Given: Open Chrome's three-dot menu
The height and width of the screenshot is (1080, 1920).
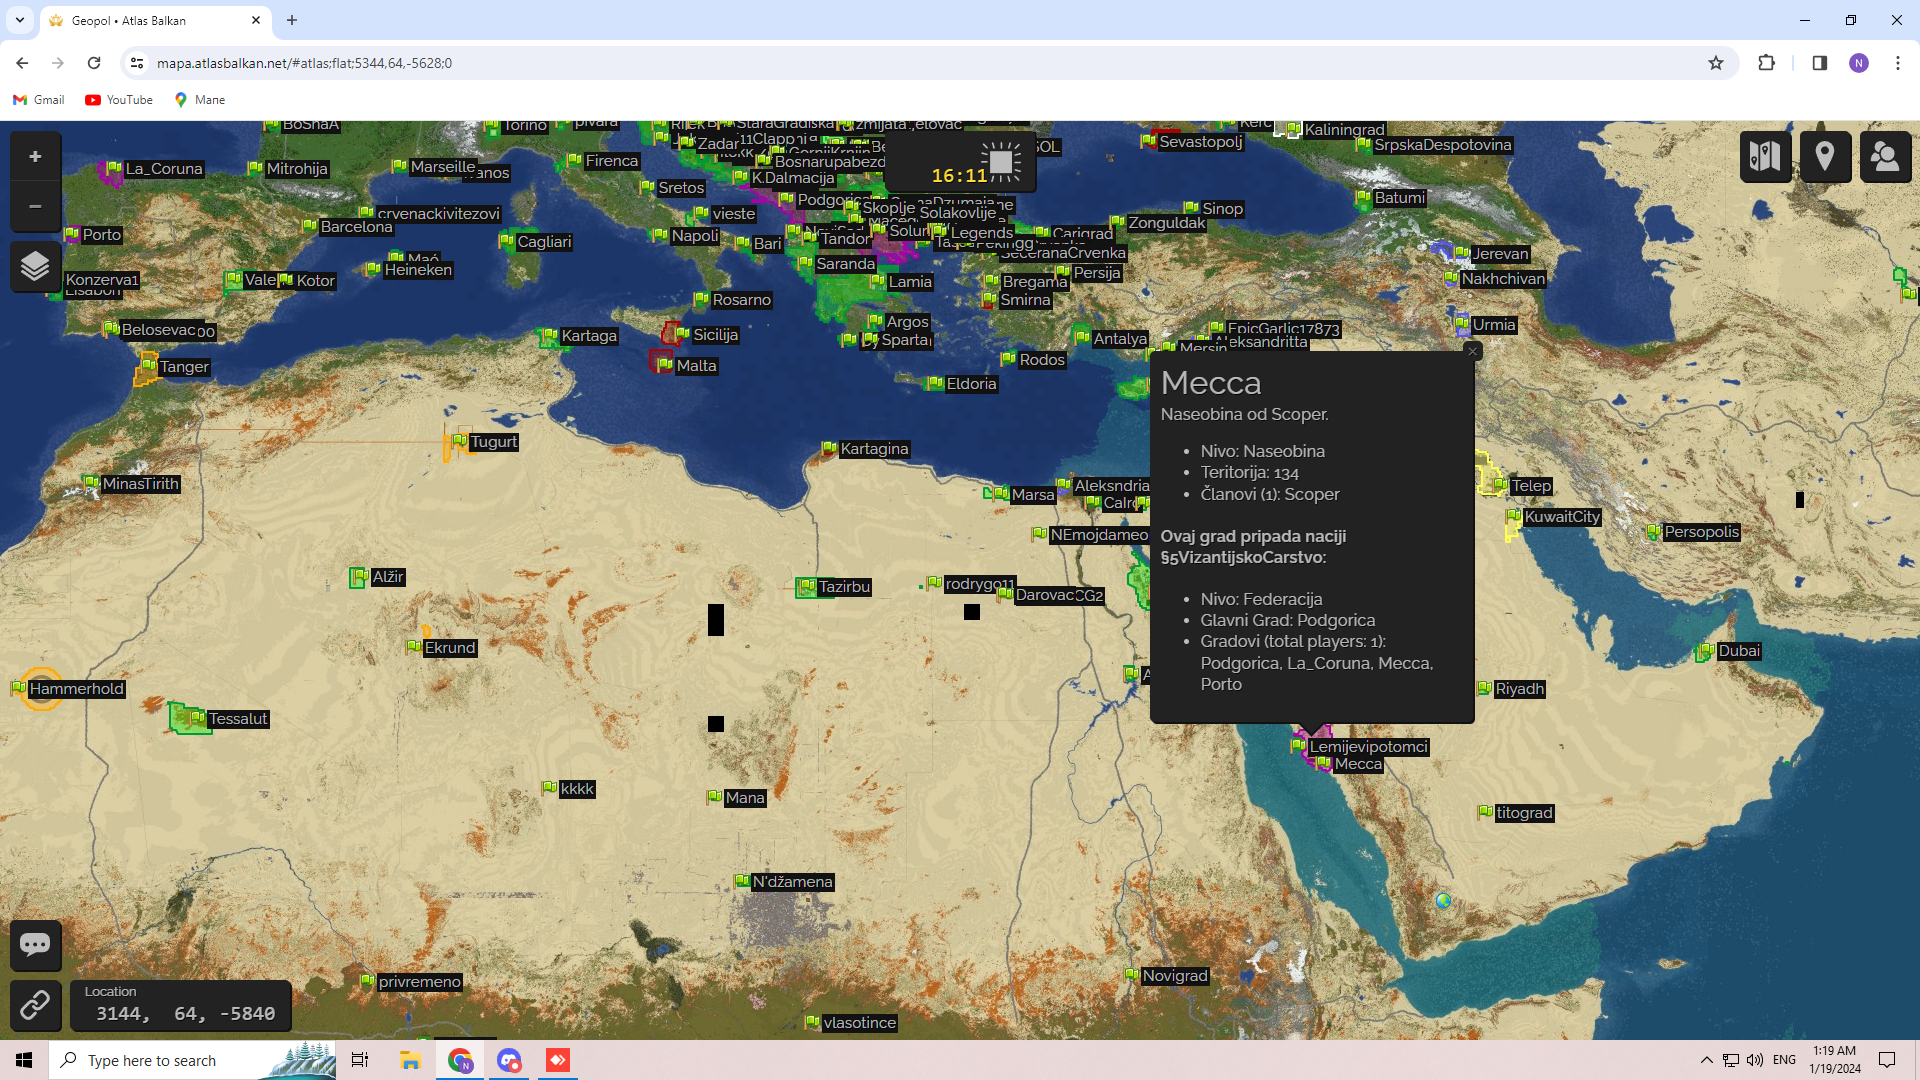Looking at the screenshot, I should [1897, 63].
